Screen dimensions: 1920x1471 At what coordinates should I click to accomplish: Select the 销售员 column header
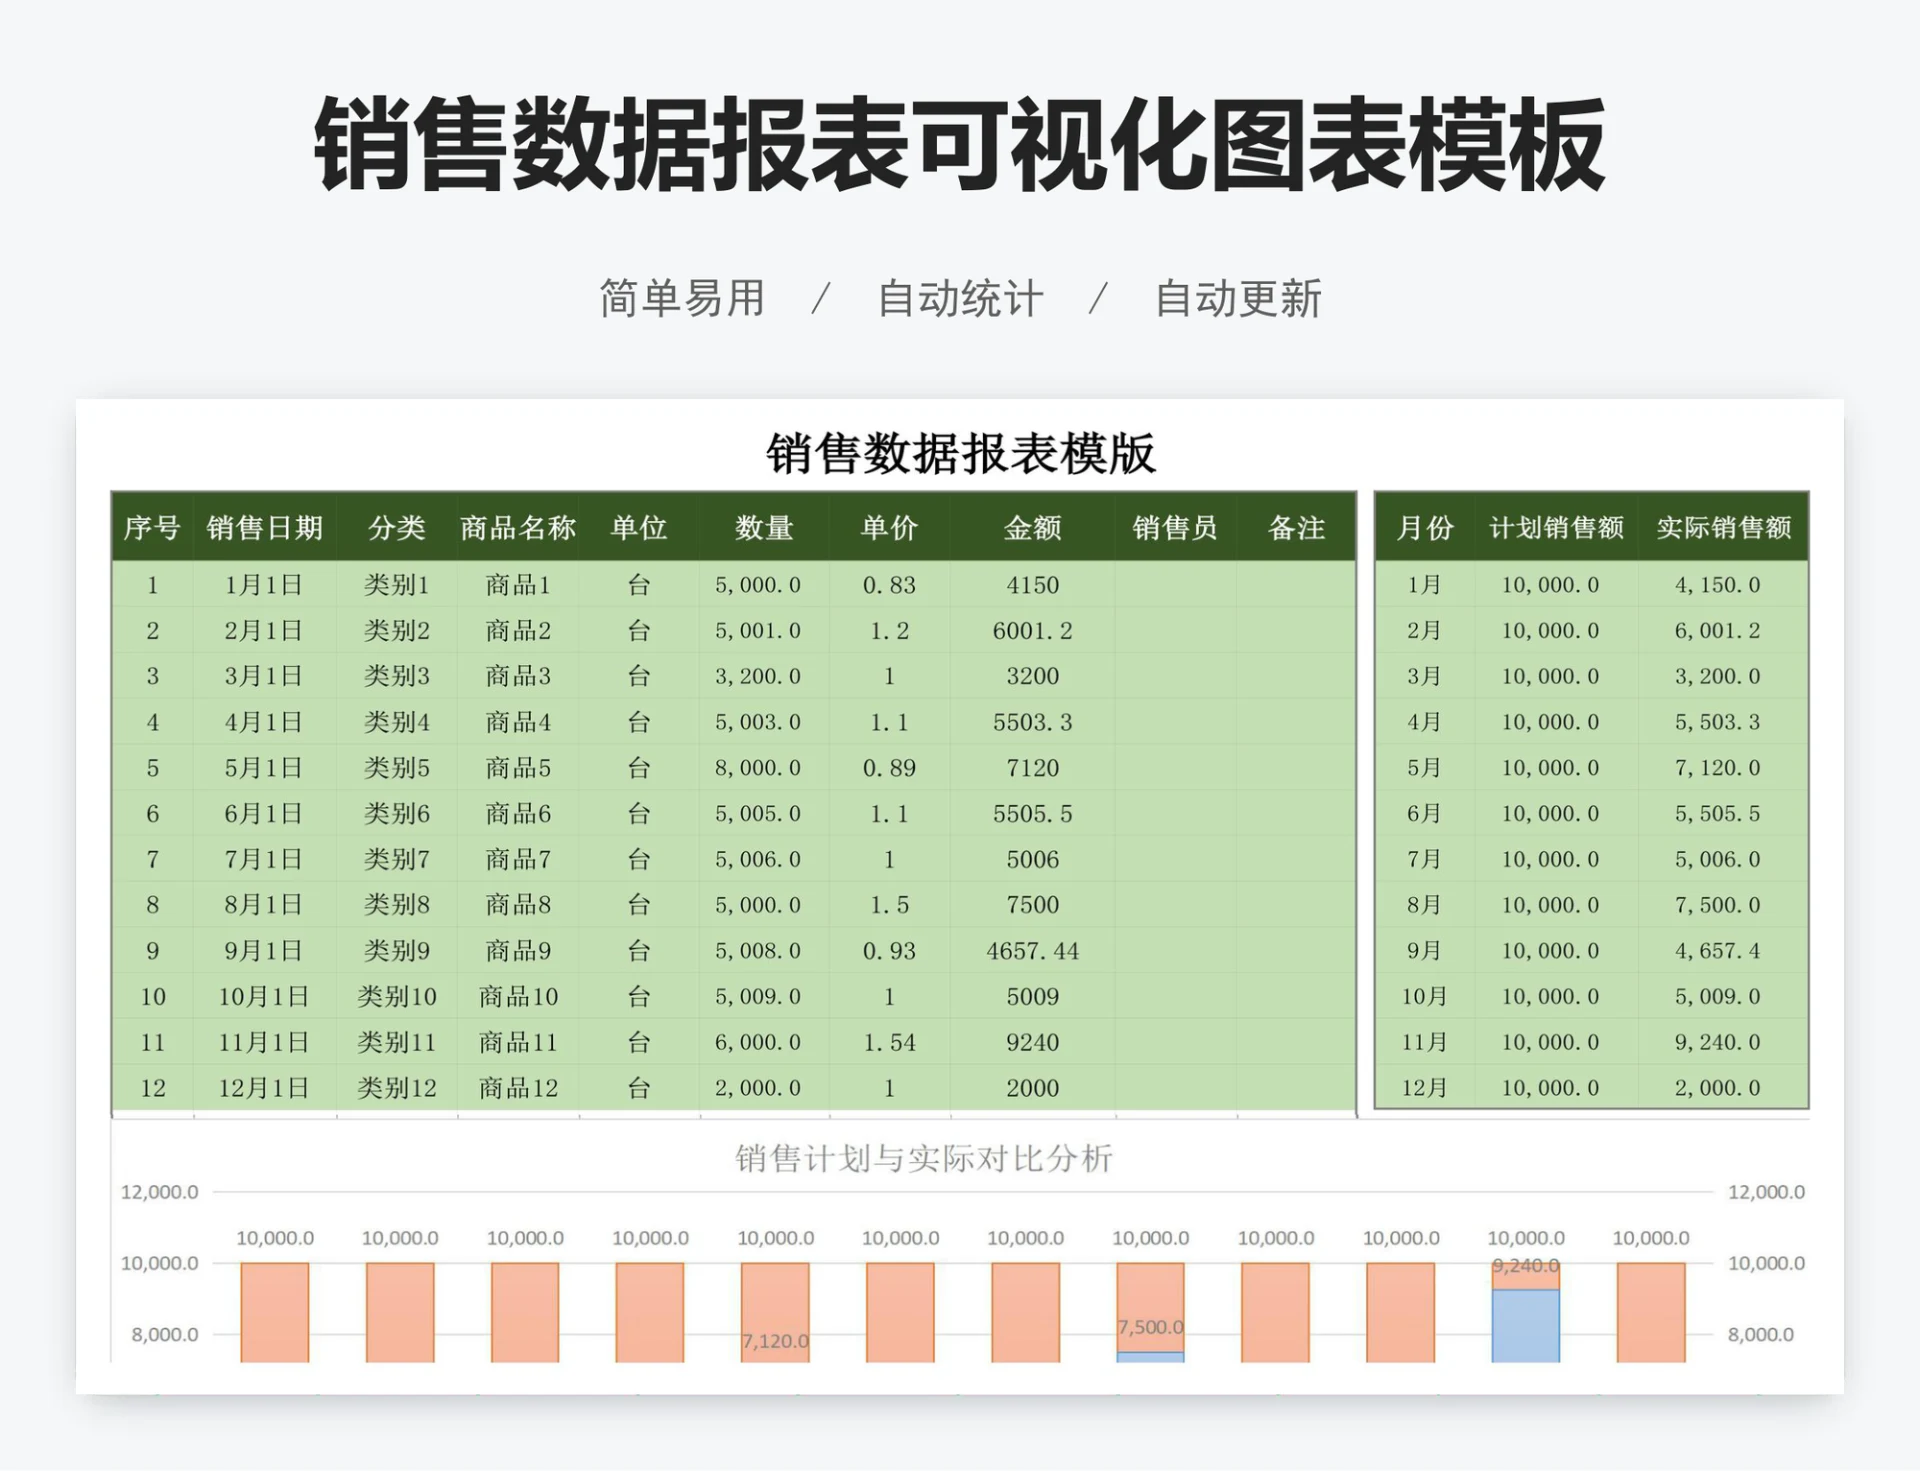[x=1174, y=529]
